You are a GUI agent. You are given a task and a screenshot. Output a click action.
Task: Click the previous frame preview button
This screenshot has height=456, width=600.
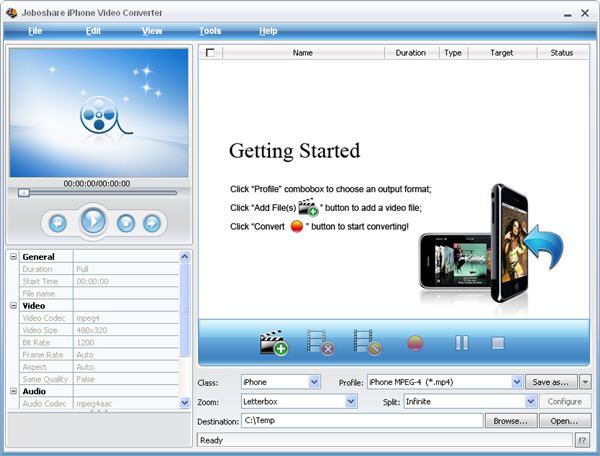tap(58, 223)
